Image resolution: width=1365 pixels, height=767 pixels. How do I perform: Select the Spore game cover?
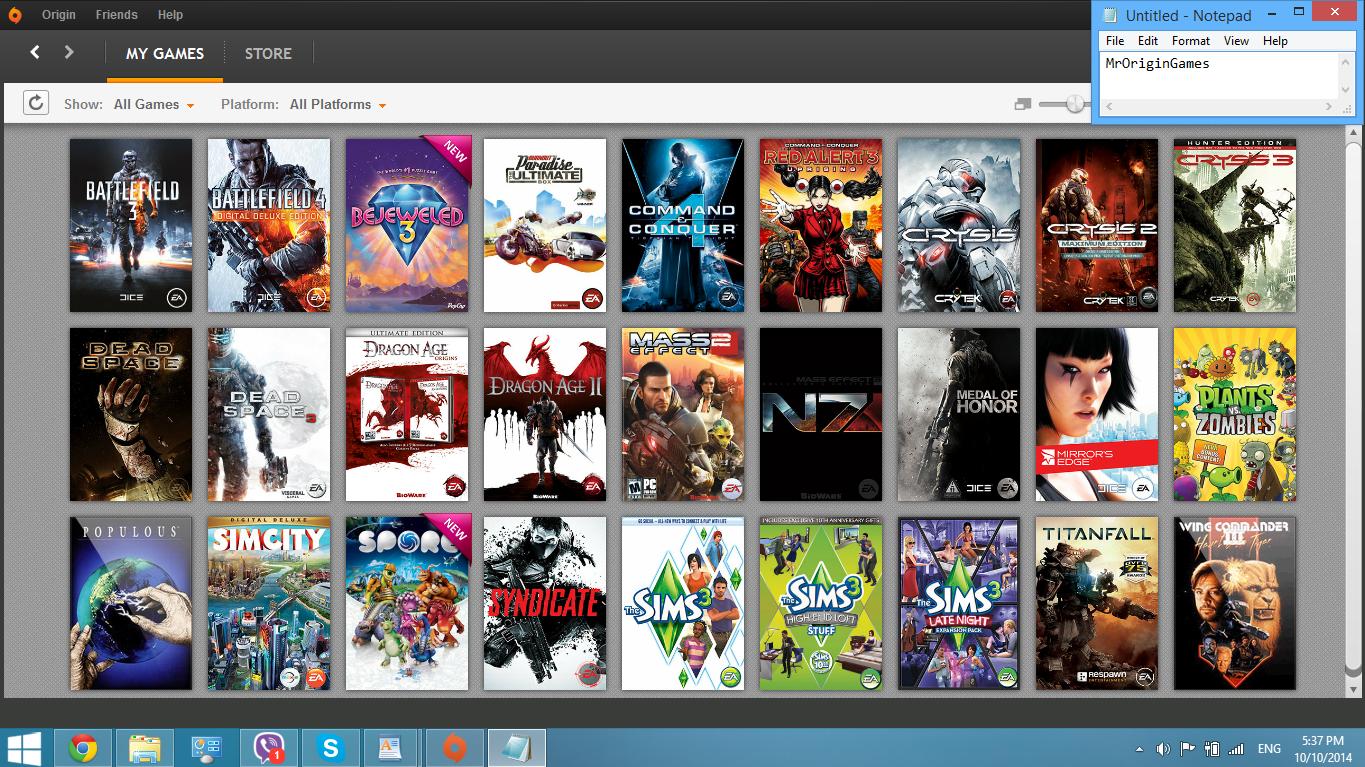(407, 603)
